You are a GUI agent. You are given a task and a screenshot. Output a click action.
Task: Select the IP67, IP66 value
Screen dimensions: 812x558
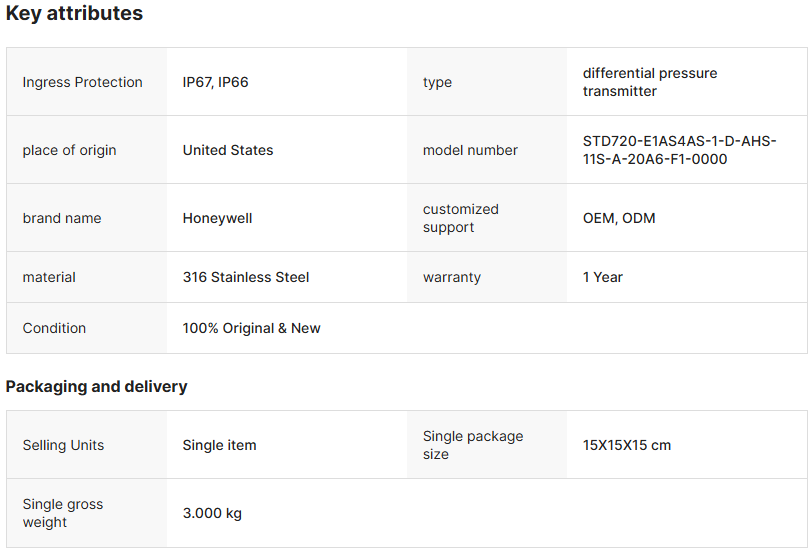(215, 82)
